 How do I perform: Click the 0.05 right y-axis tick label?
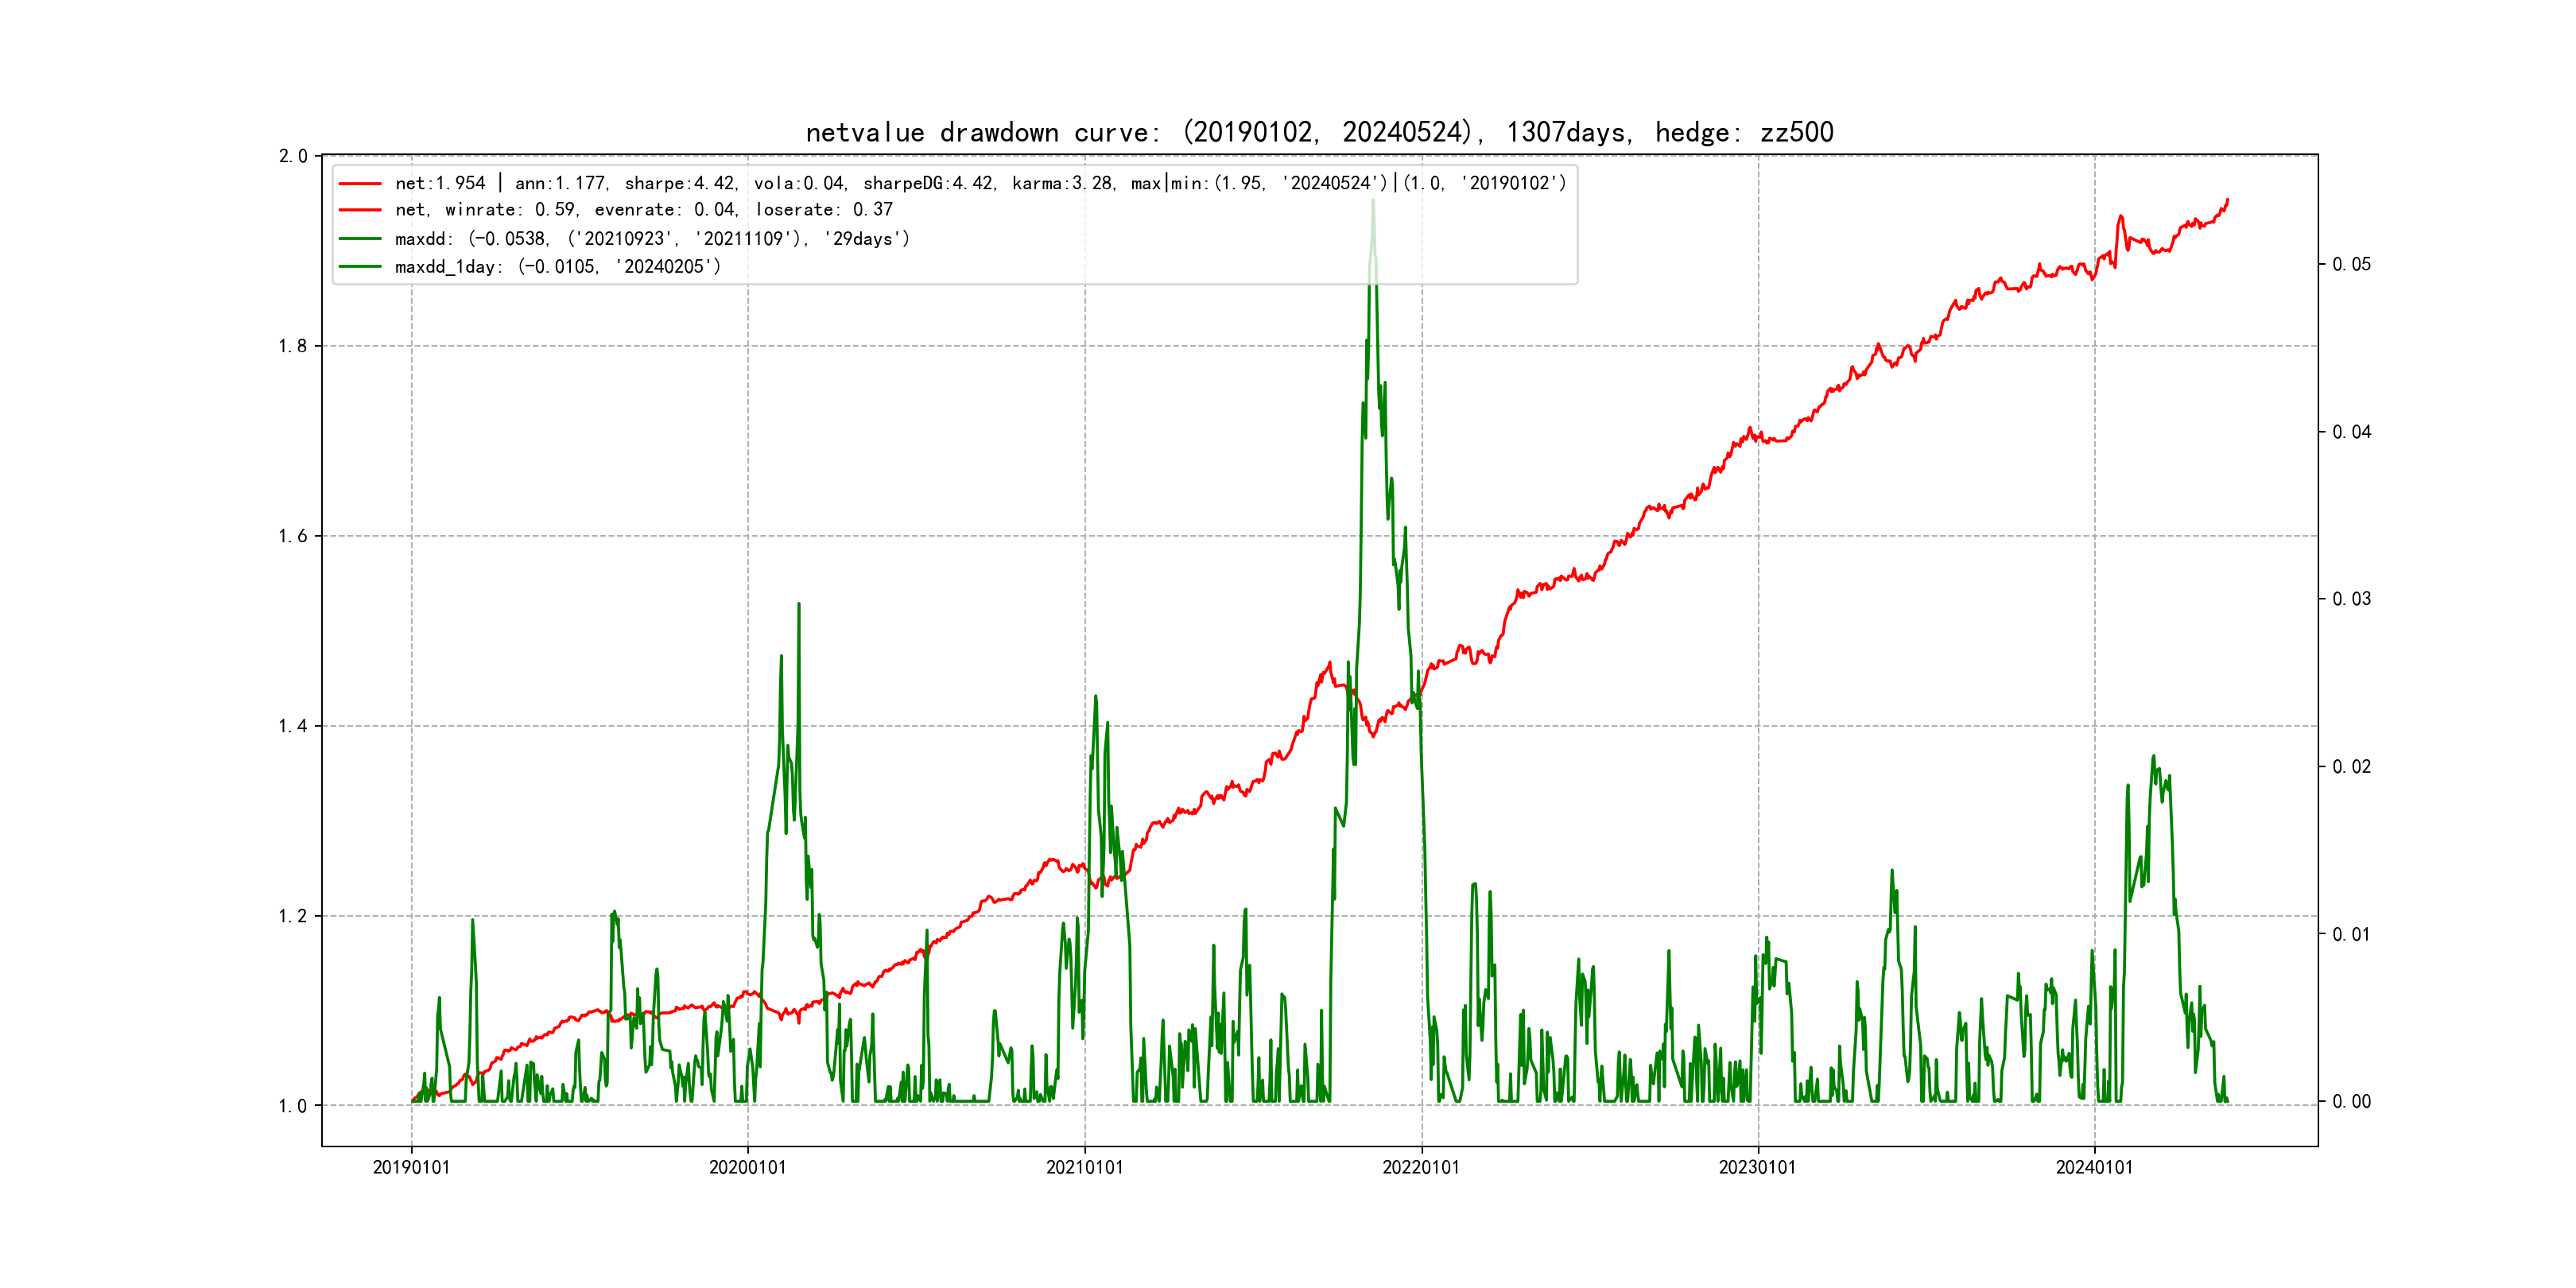tap(2351, 264)
